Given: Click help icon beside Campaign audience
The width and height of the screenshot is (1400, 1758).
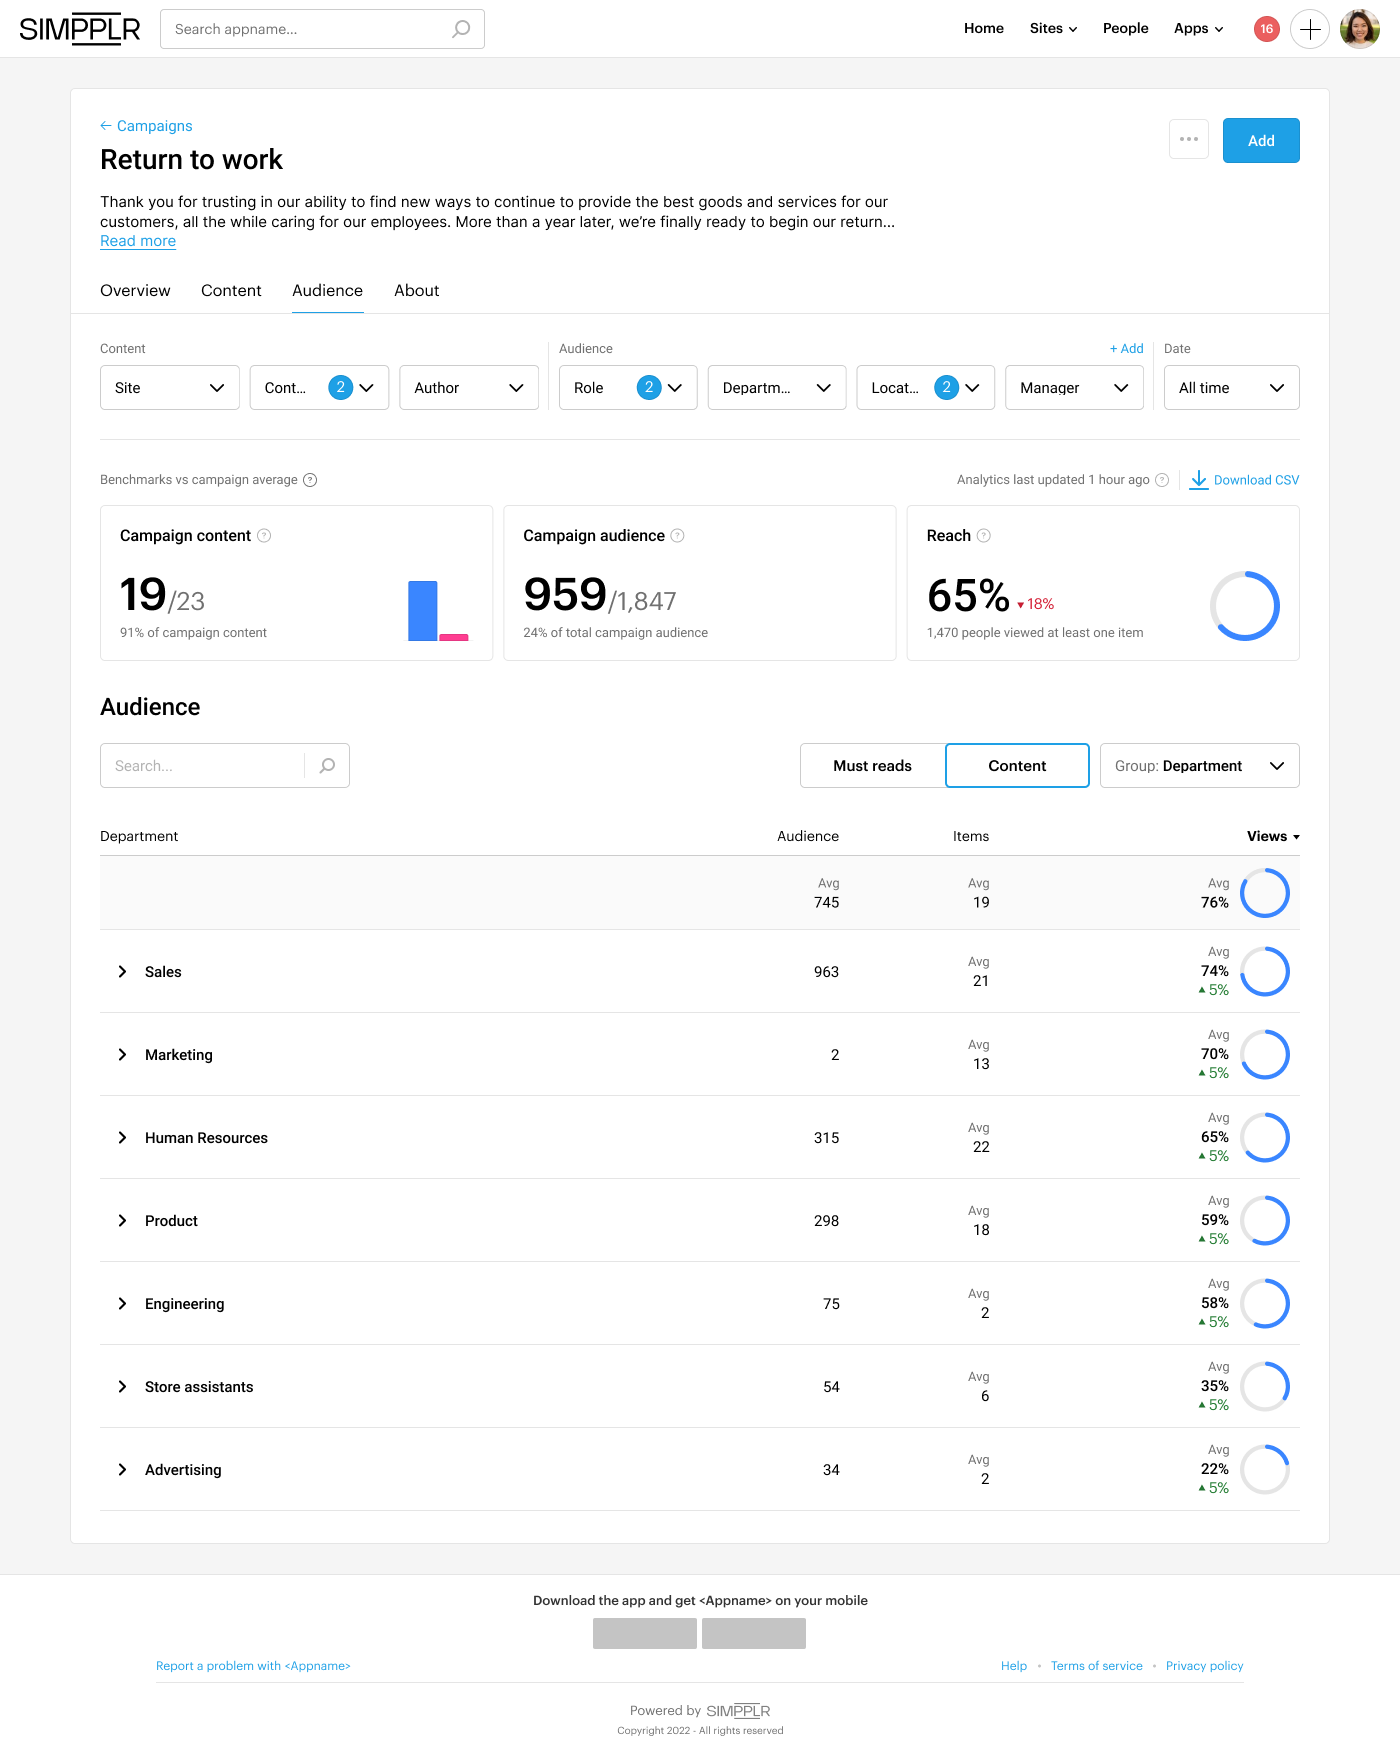Looking at the screenshot, I should click(x=678, y=536).
